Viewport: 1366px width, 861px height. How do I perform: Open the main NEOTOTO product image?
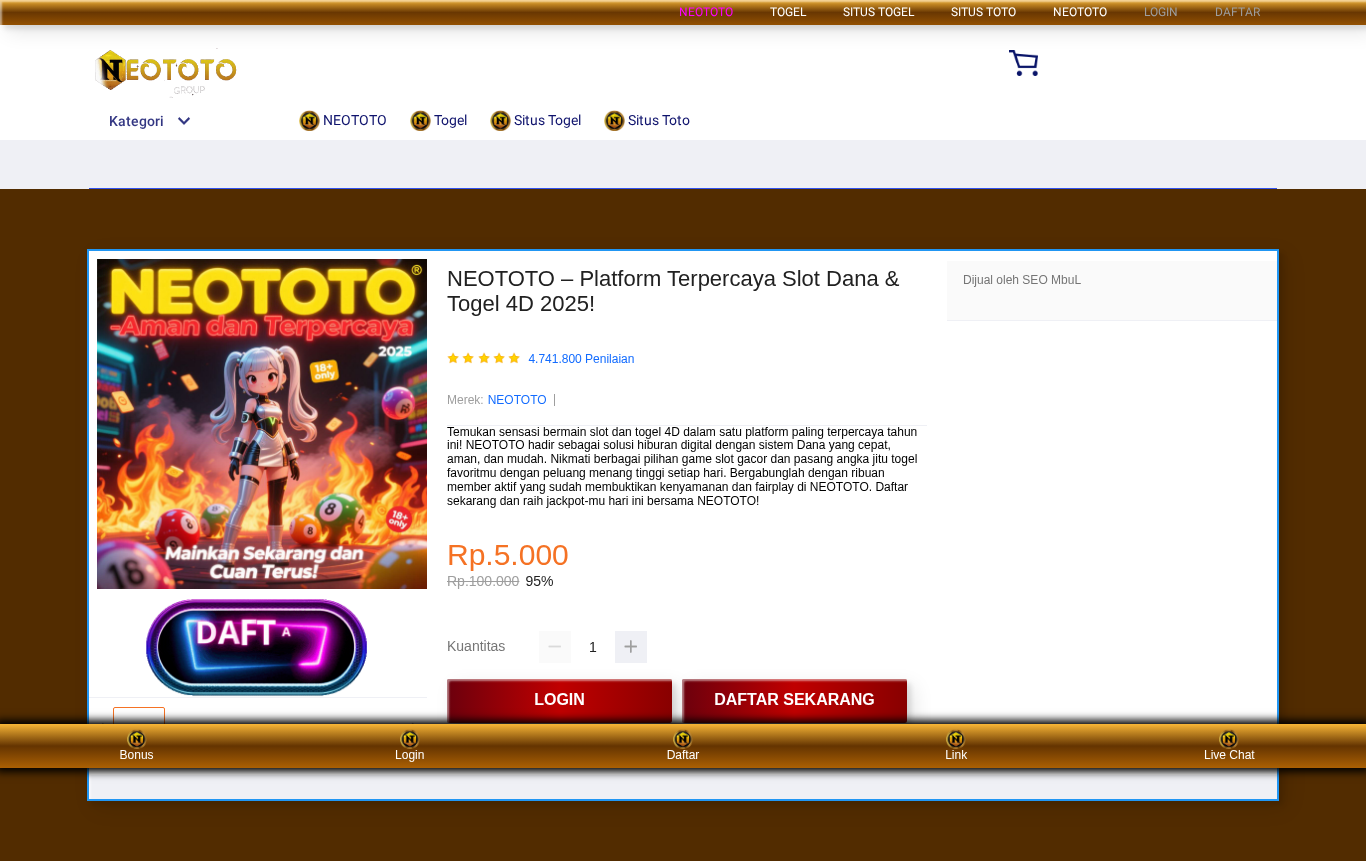[x=262, y=424]
